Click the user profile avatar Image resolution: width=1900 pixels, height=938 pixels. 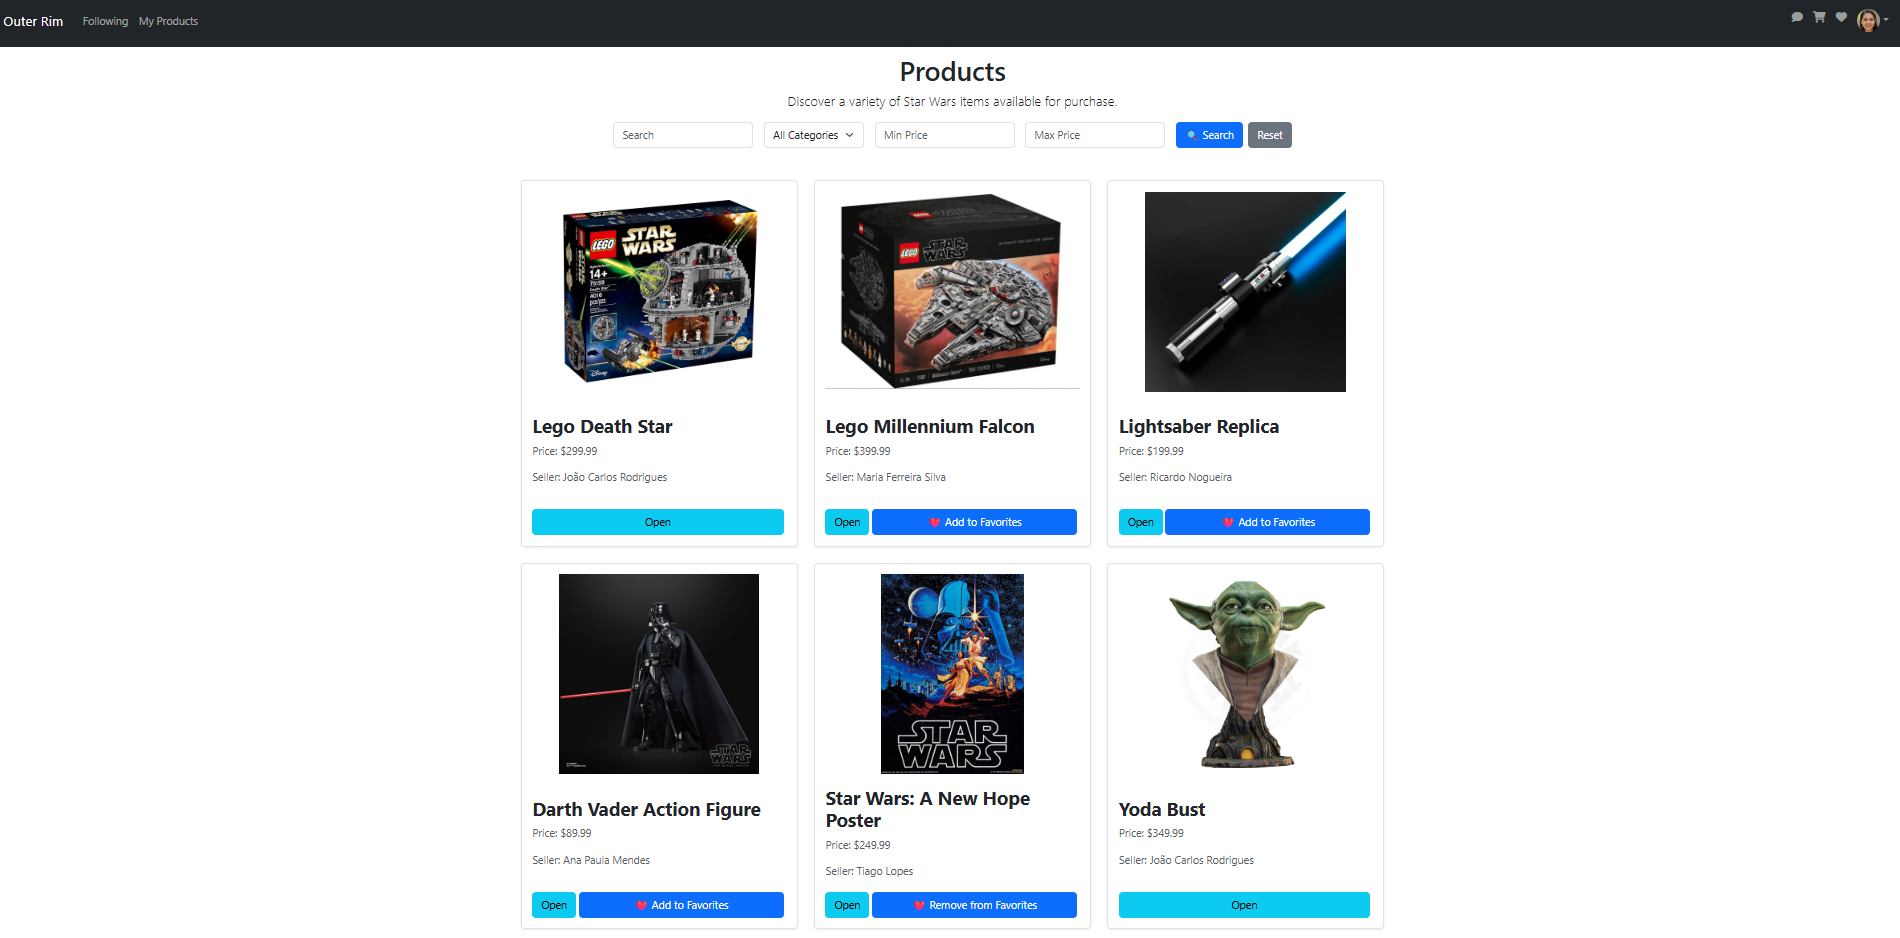(x=1868, y=20)
